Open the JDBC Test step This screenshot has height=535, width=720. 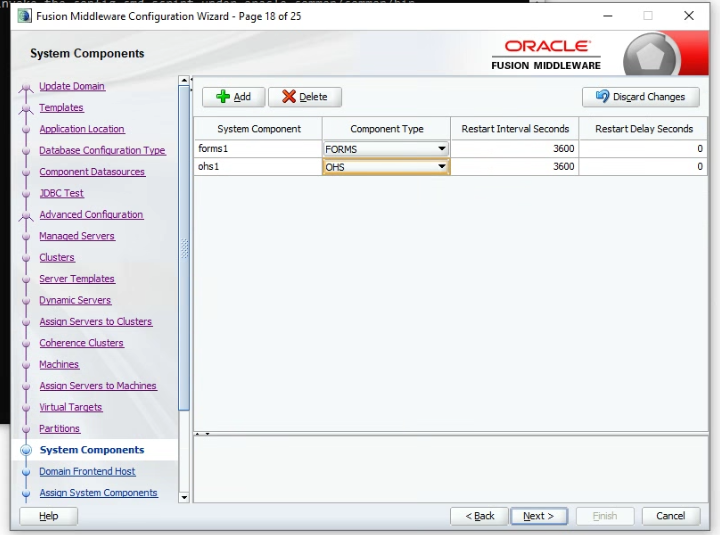[x=62, y=193]
